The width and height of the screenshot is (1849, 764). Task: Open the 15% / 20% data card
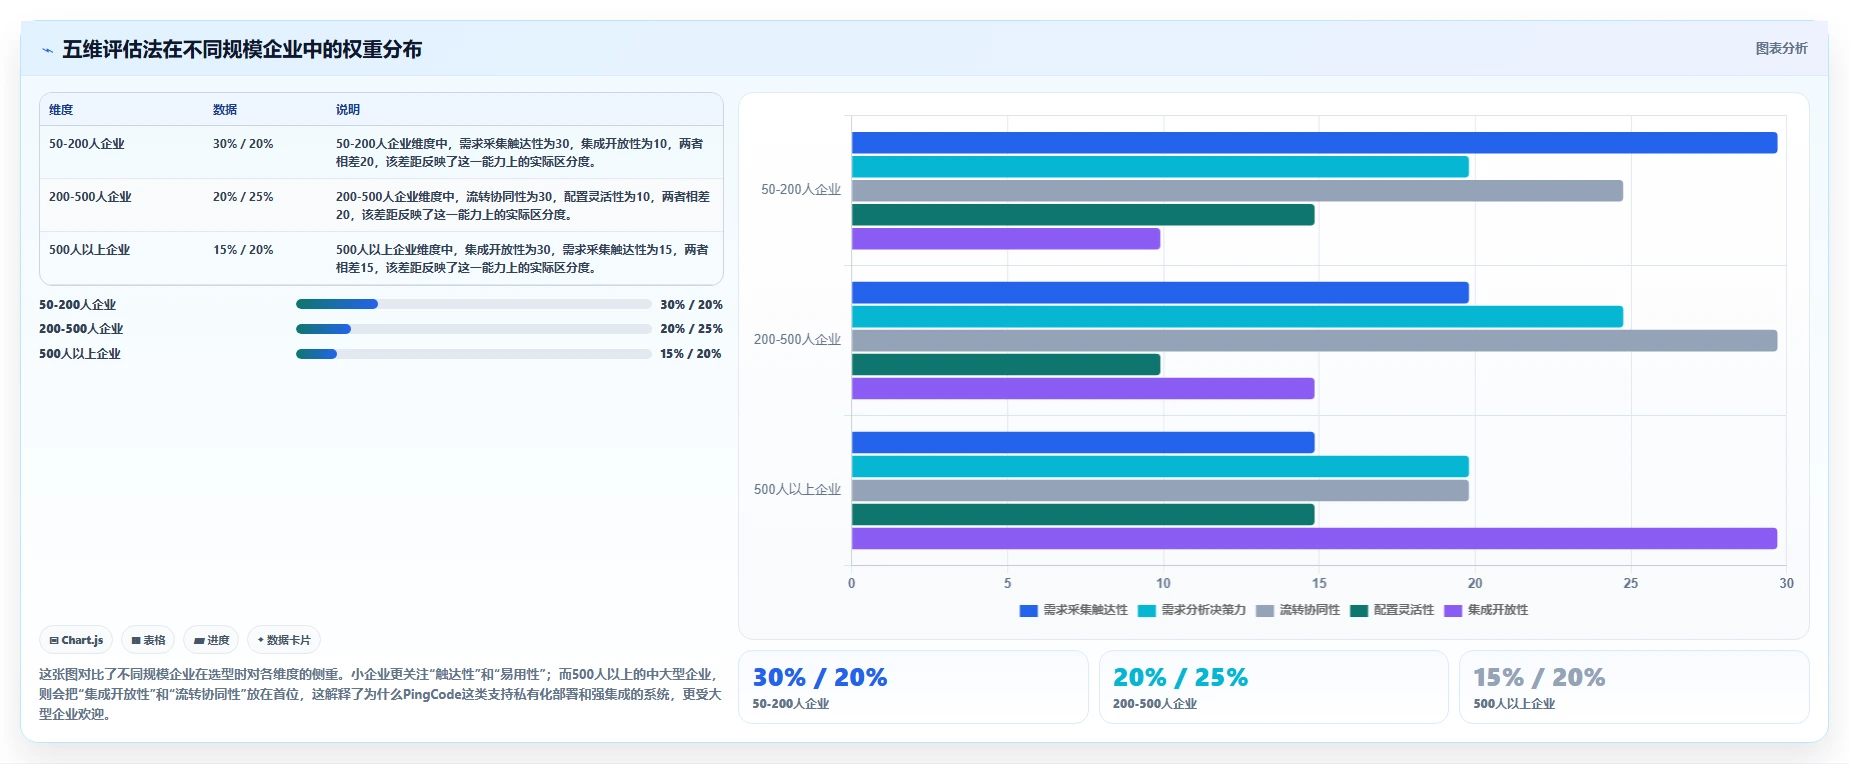1634,687
